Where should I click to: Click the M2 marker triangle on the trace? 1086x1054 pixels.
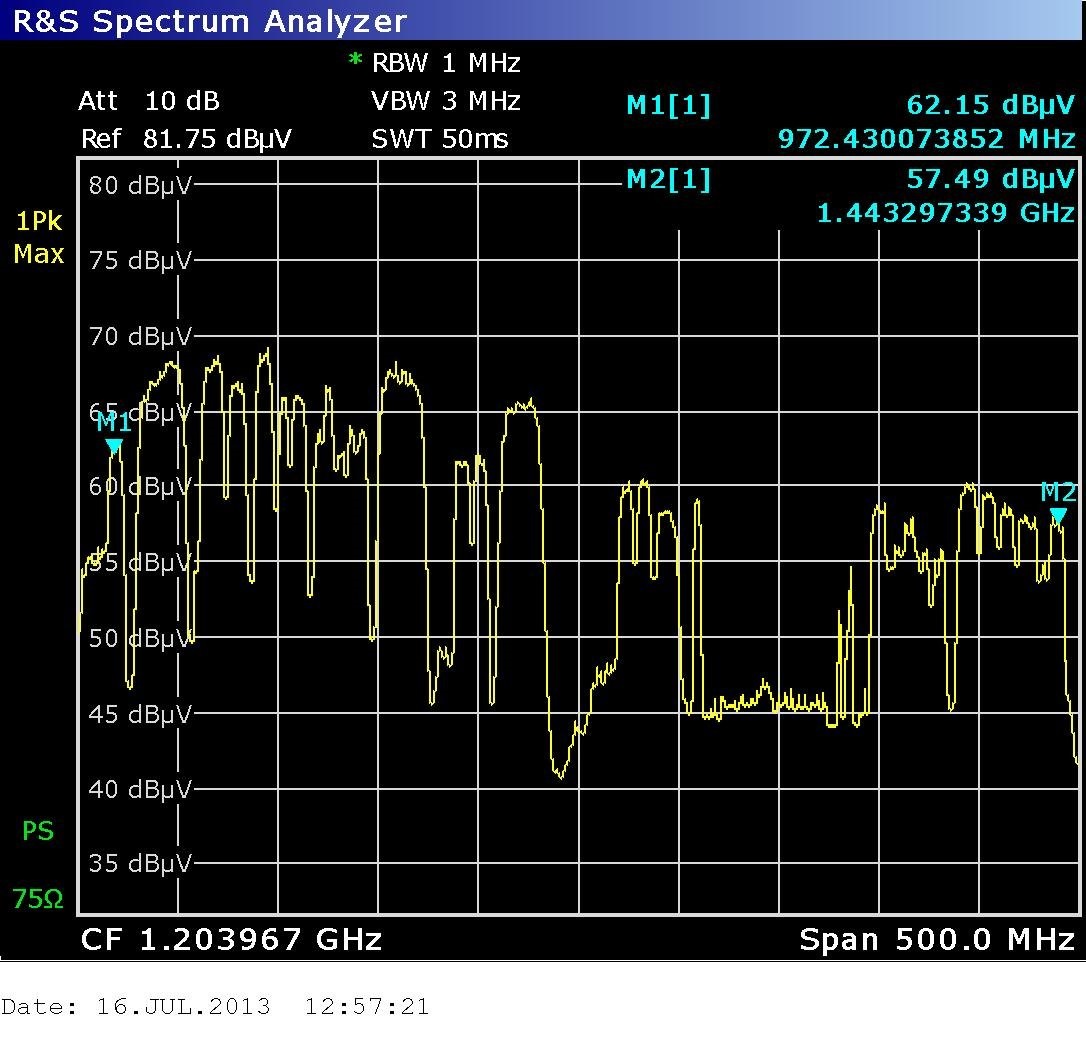click(1058, 516)
